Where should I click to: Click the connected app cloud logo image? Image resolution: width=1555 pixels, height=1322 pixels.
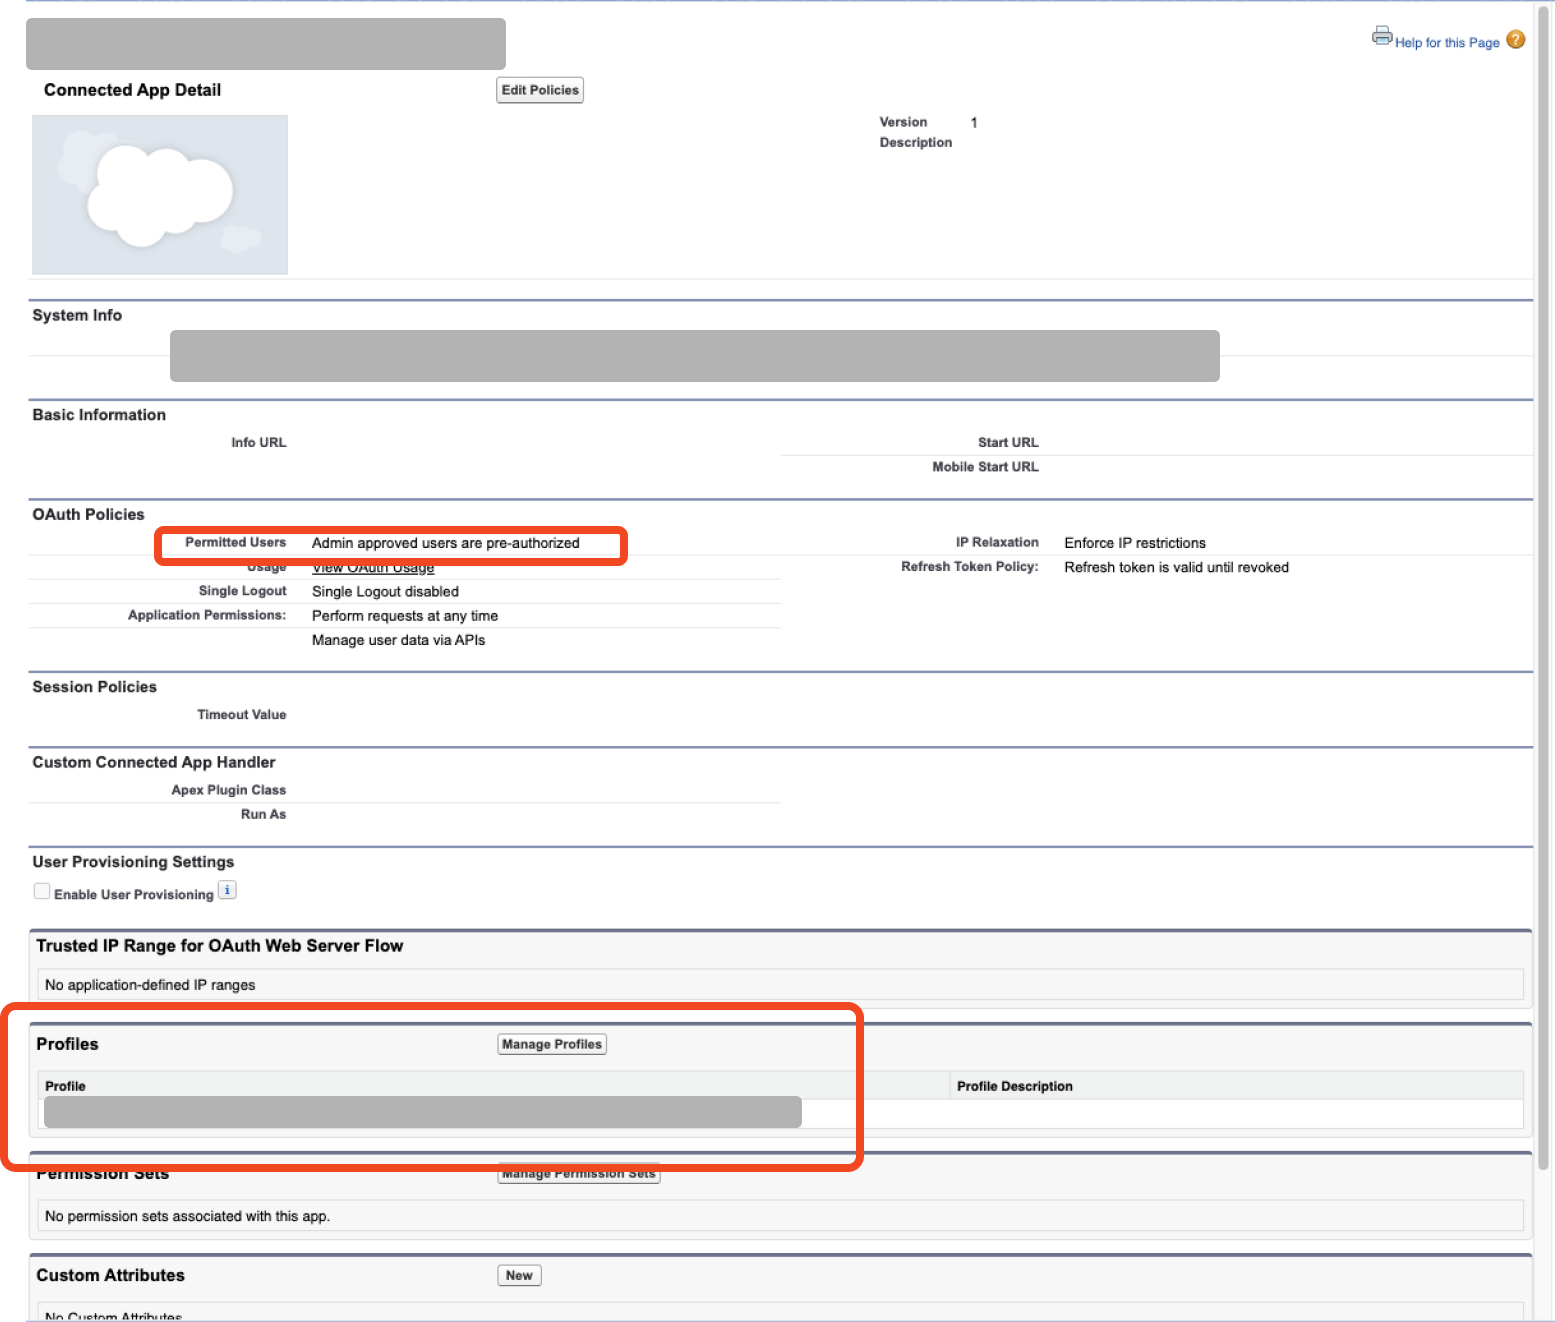[159, 194]
